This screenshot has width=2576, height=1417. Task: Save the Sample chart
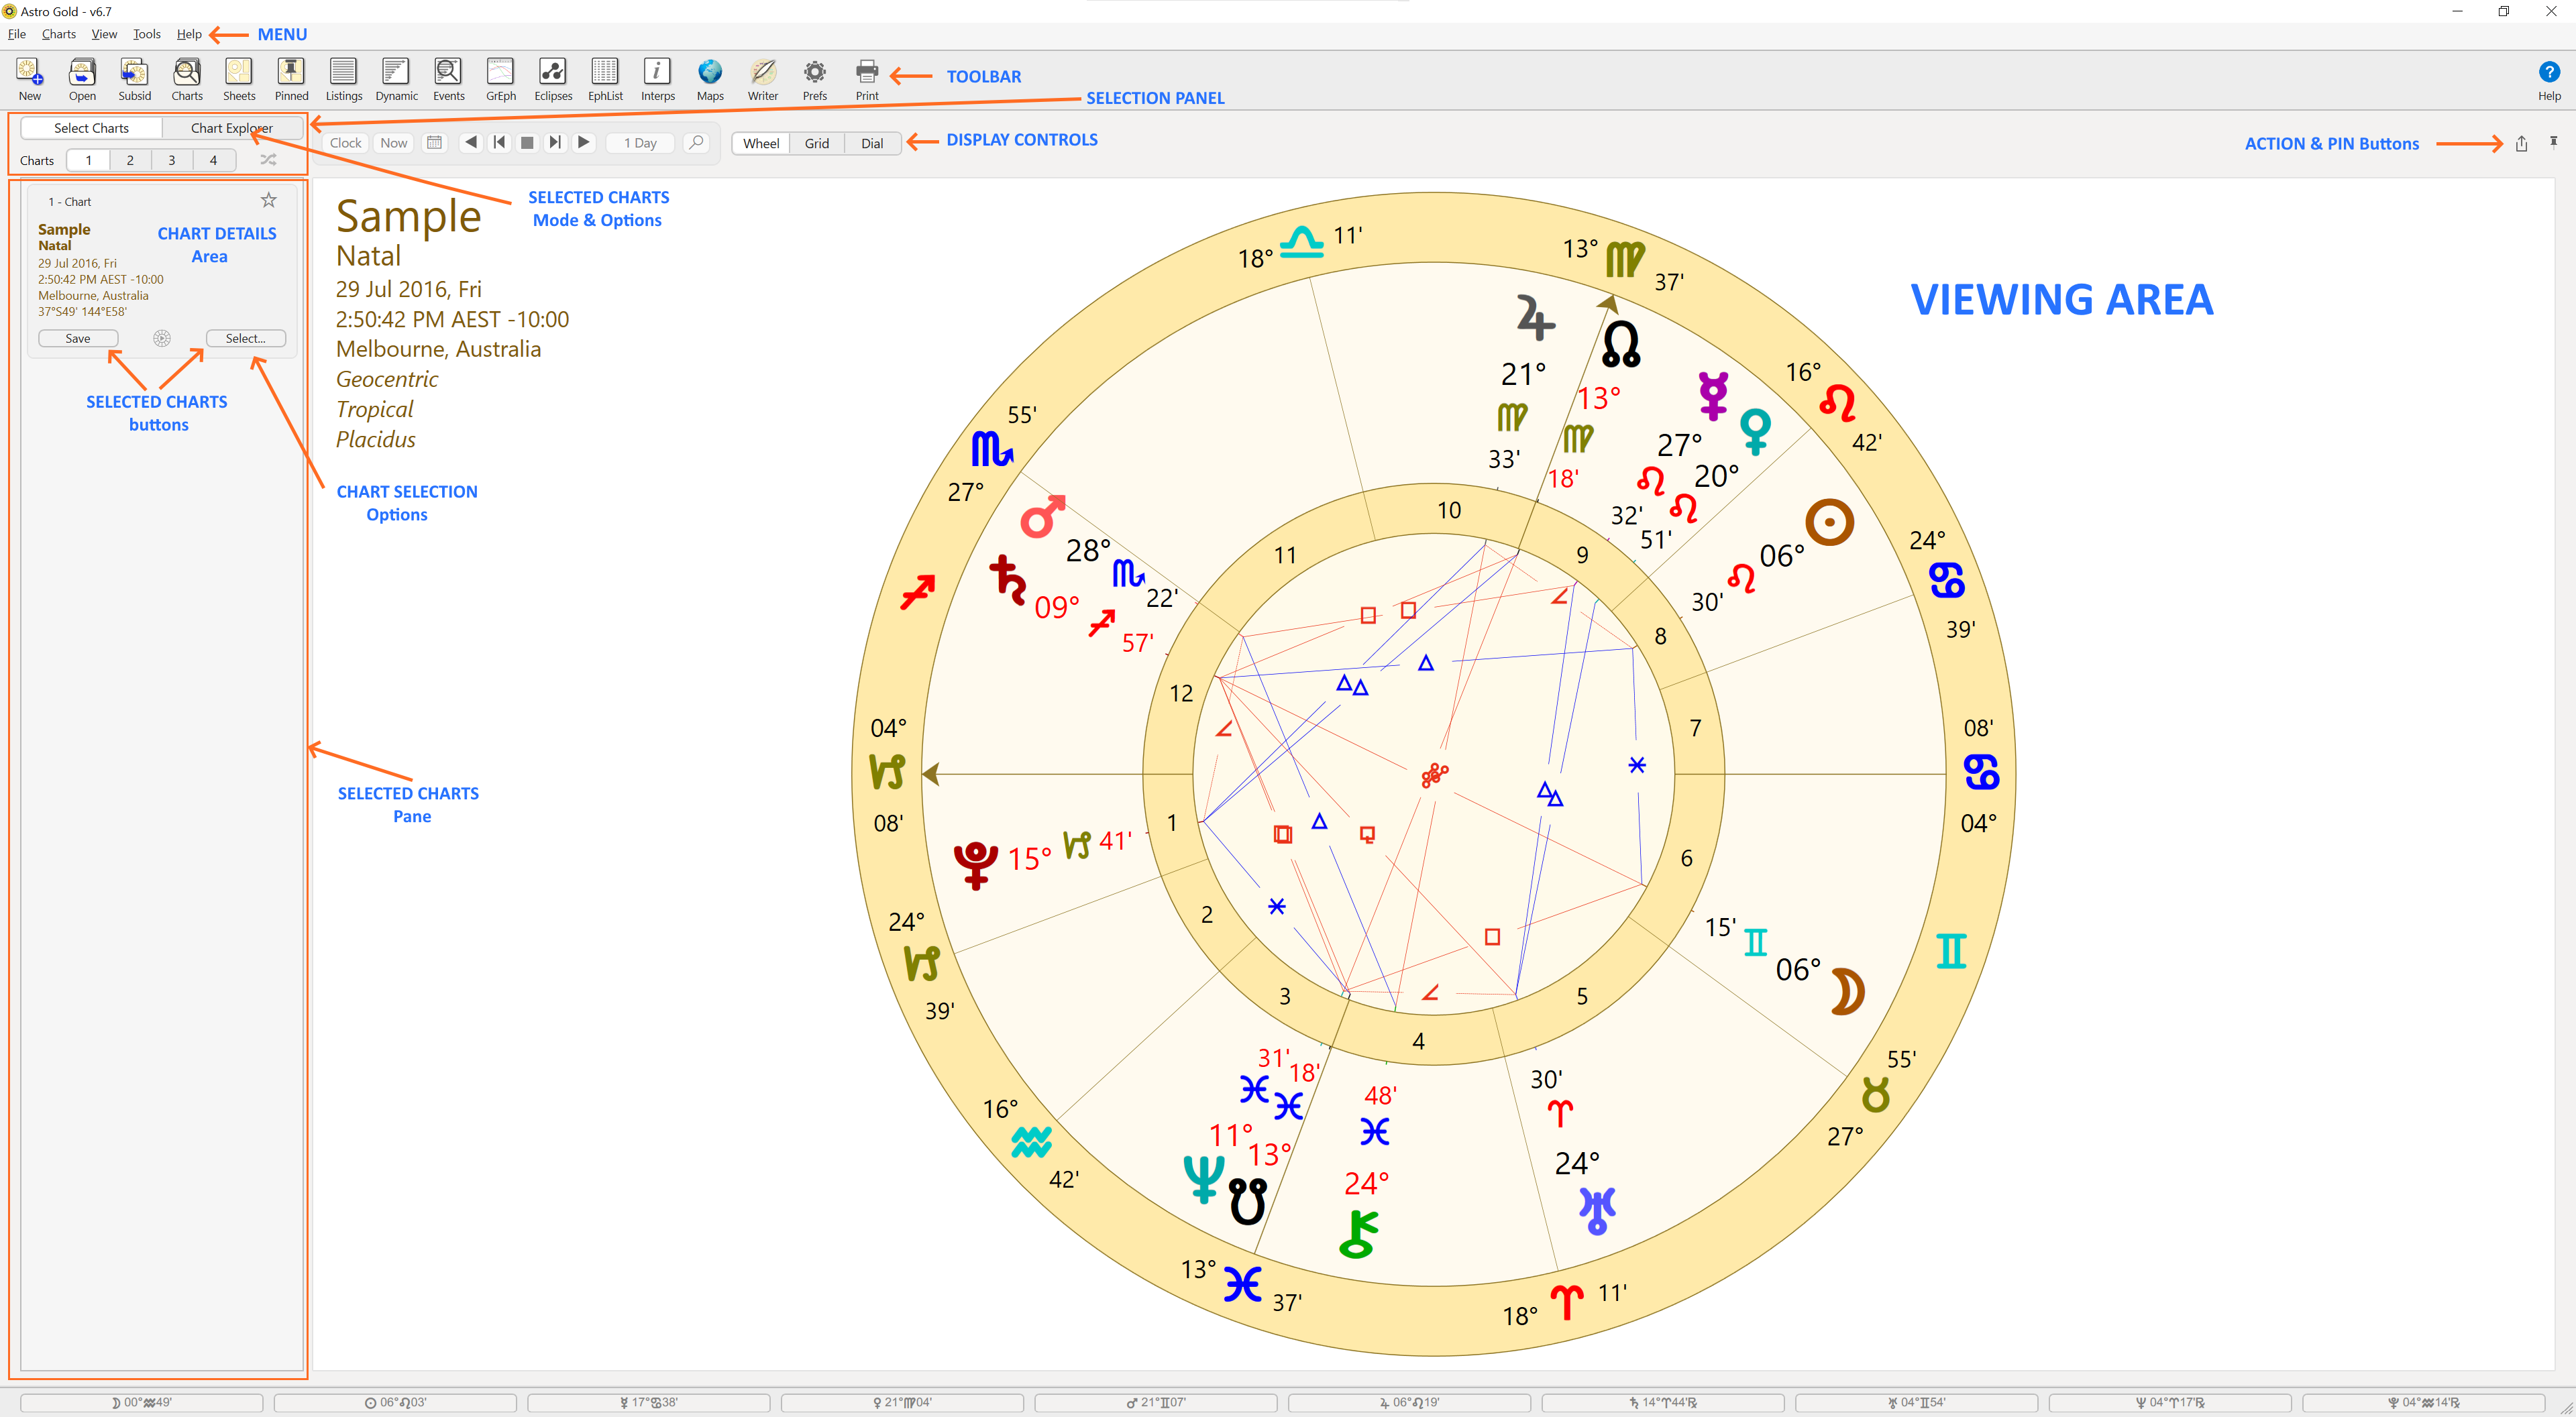coord(78,338)
